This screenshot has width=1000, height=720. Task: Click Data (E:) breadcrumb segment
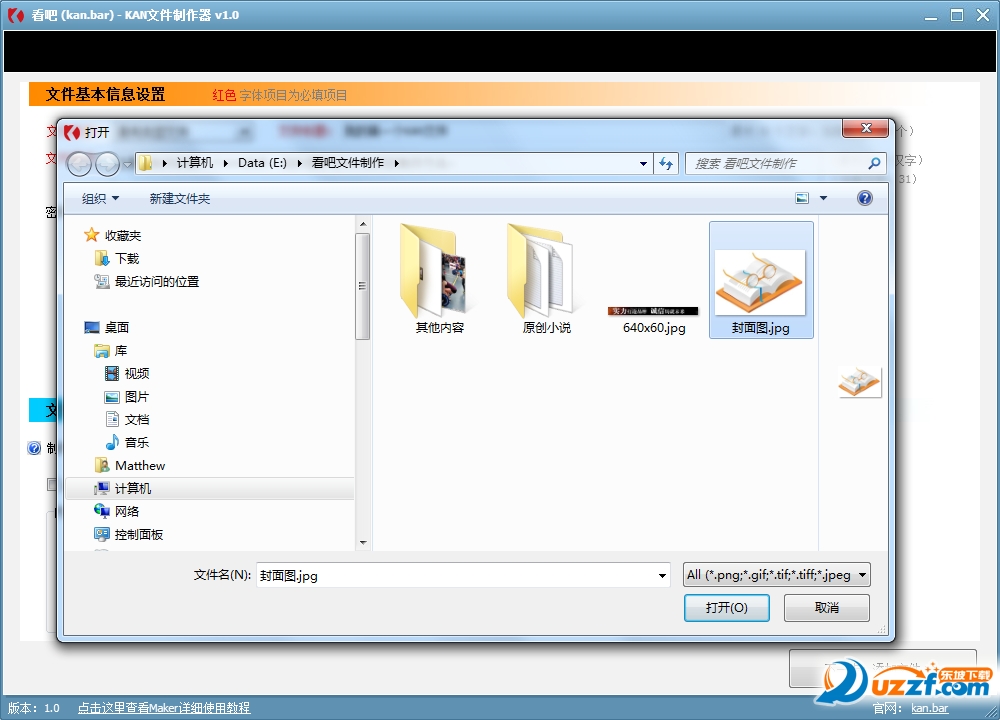262,163
